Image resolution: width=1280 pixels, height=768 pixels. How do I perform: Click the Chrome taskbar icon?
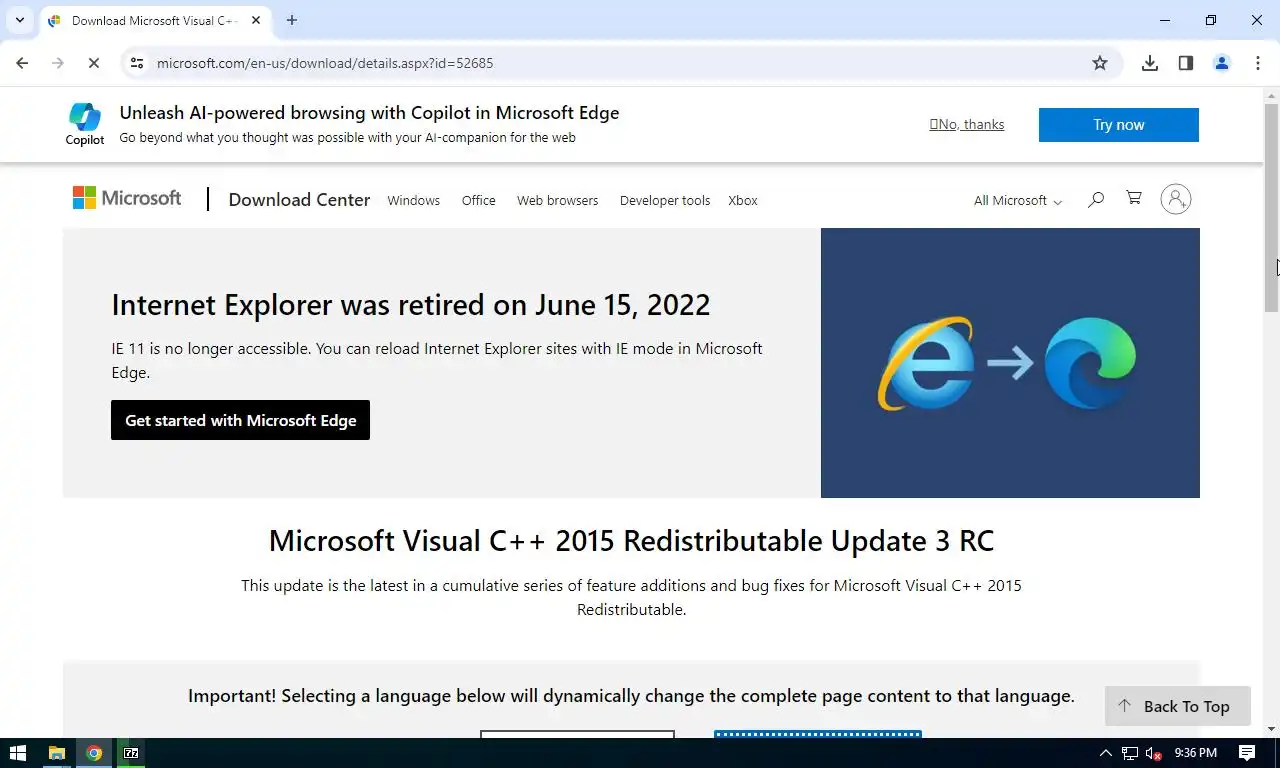(x=94, y=753)
